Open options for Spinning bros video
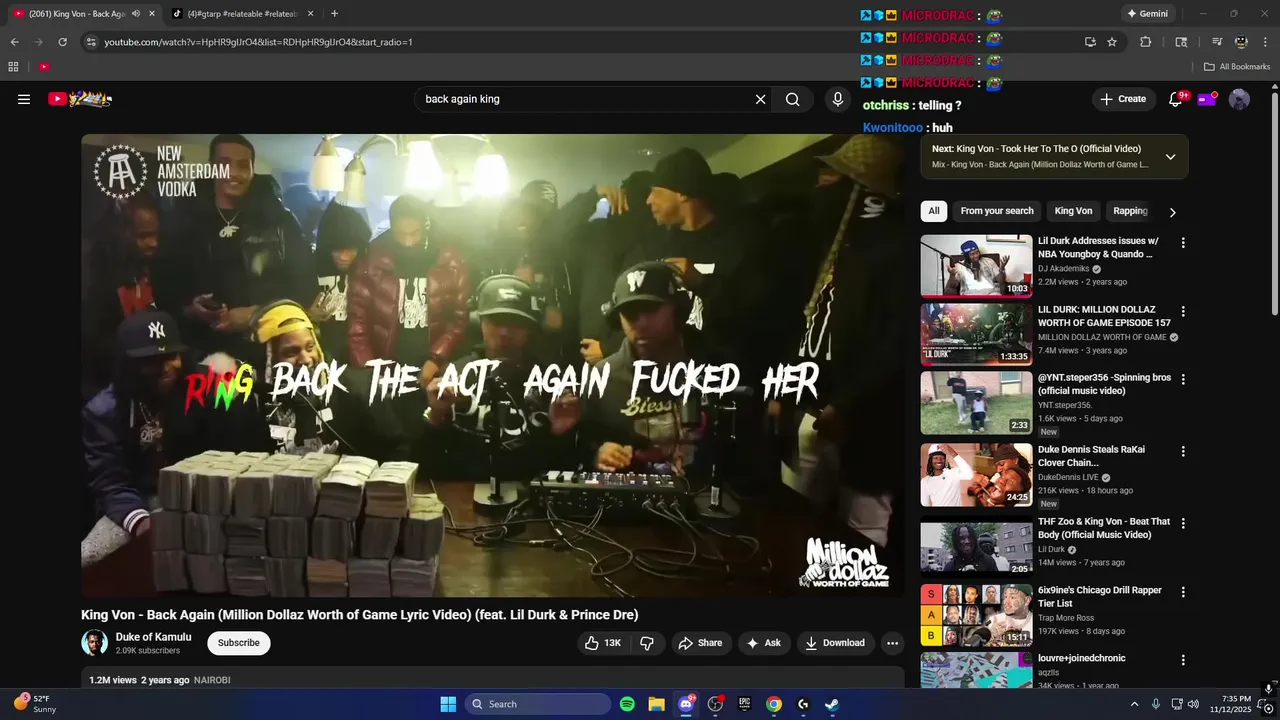This screenshot has width=1280, height=720. (1183, 379)
